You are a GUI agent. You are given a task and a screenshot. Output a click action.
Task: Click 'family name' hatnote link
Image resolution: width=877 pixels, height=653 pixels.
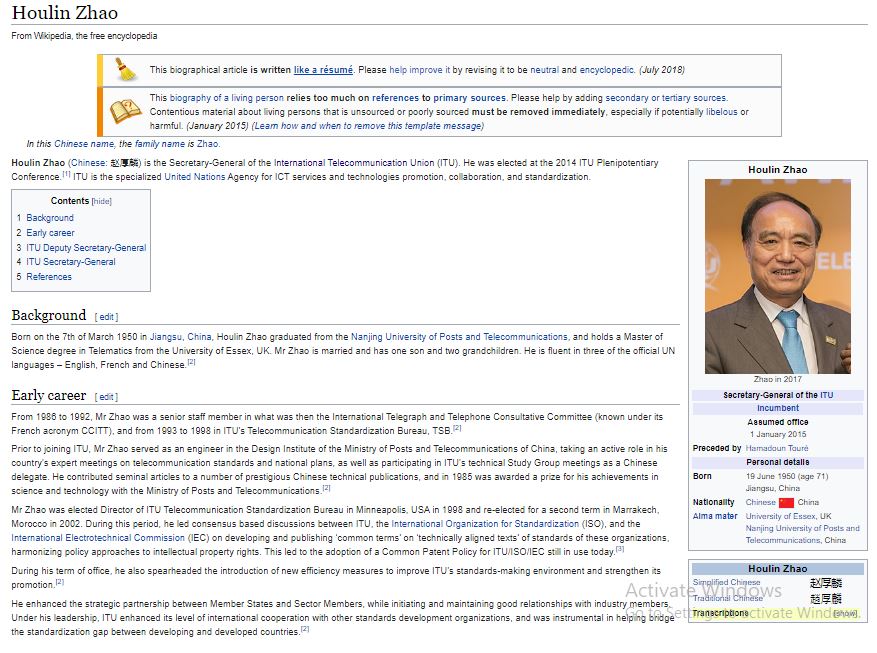160,144
